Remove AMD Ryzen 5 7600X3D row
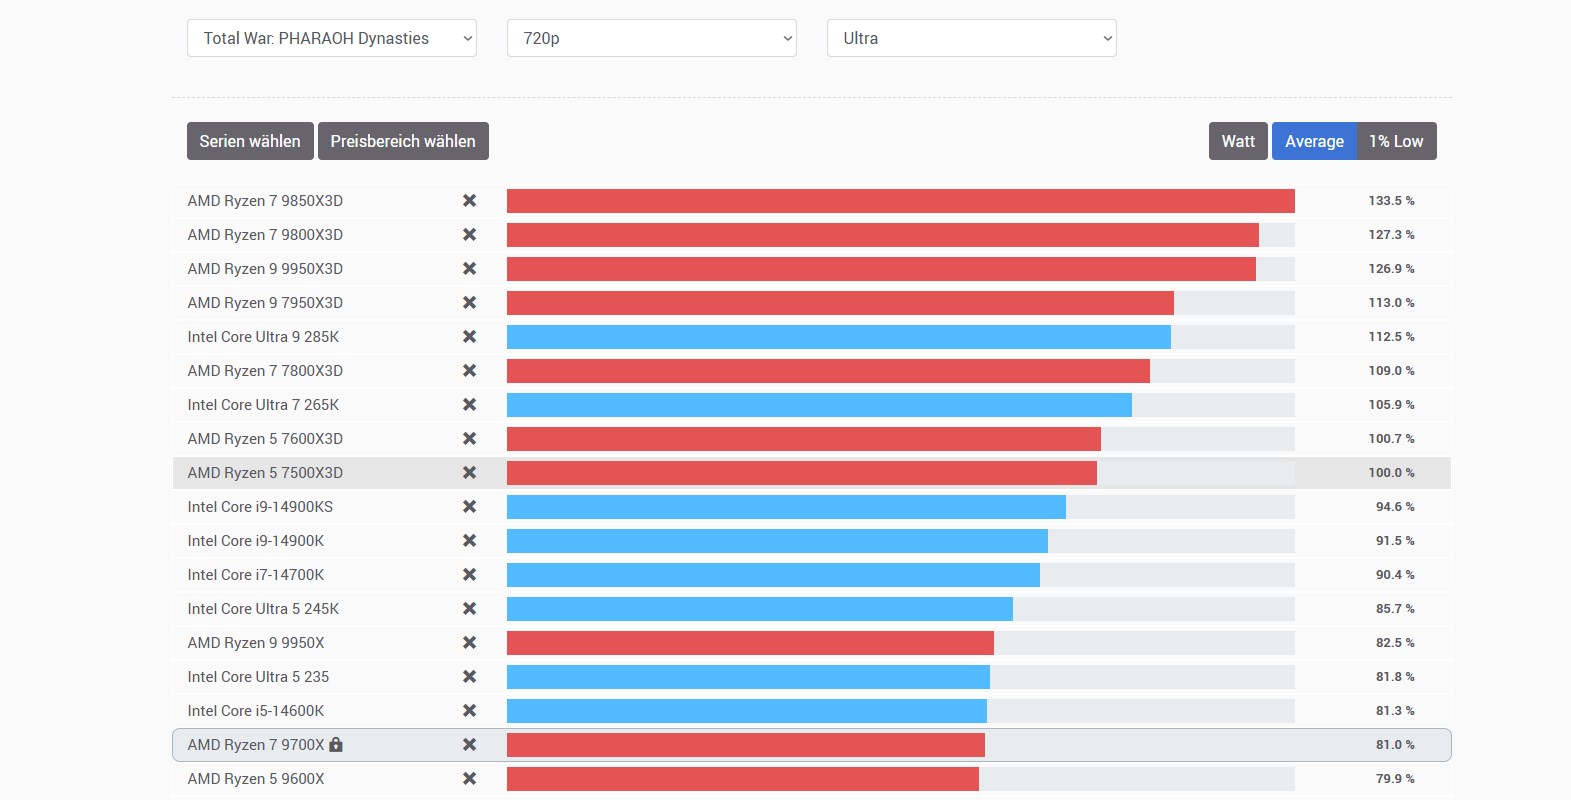The image size is (1571, 800). (x=469, y=439)
